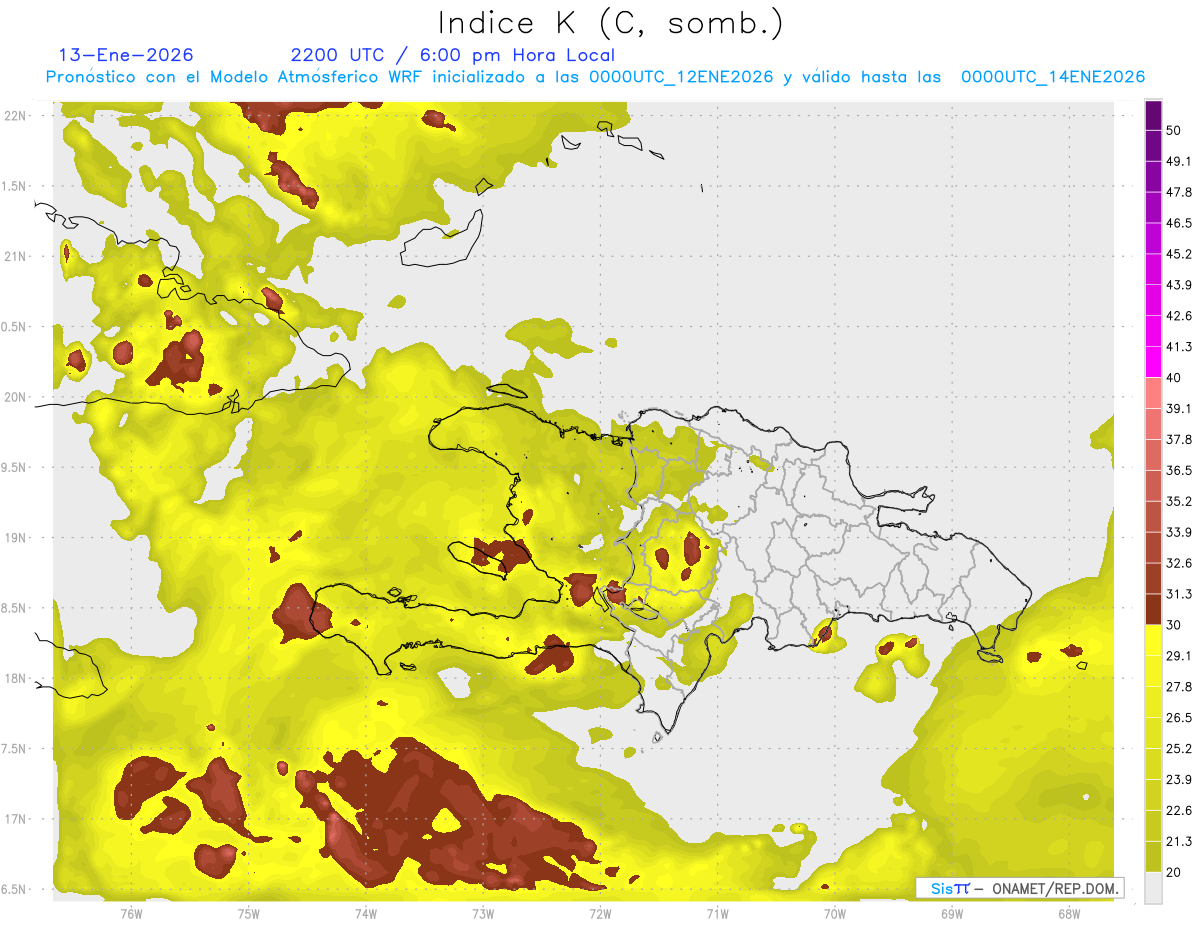The height and width of the screenshot is (927, 1200).
Task: Click the "42.6" color scale label
Action: 1179,316
